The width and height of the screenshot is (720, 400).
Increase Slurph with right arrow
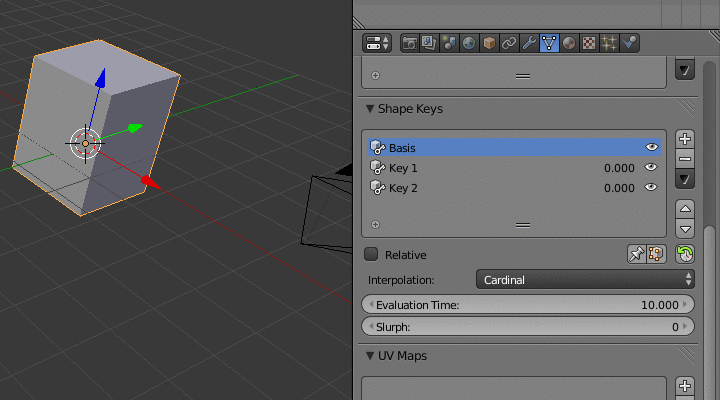[x=685, y=327]
